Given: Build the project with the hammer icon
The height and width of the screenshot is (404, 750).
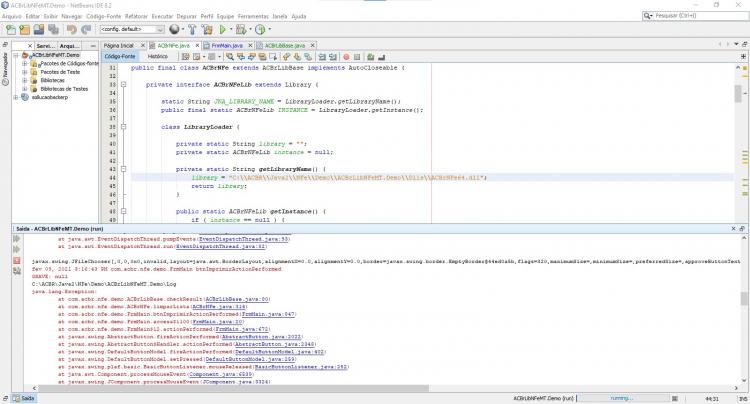Looking at the screenshot, I should pos(192,30).
